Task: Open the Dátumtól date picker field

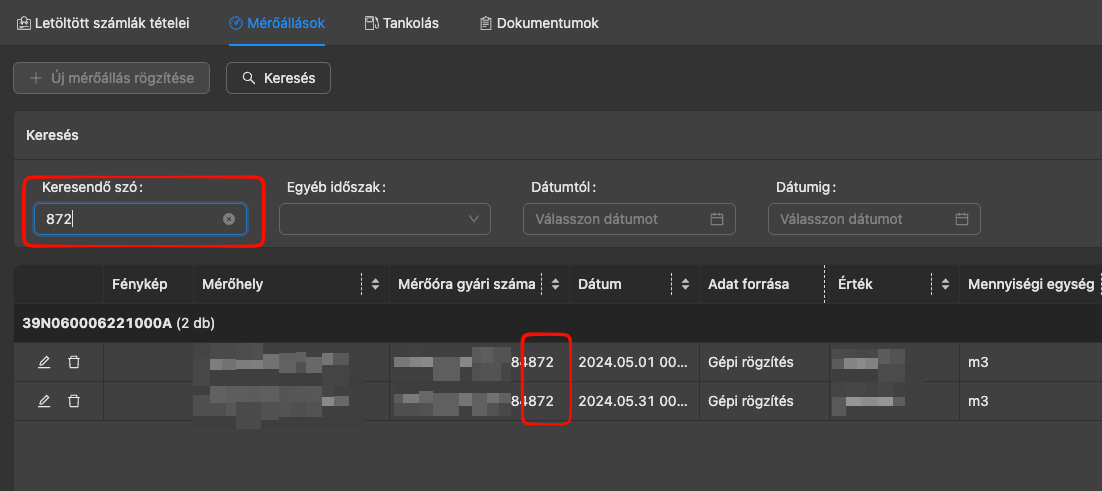Action: (x=629, y=219)
